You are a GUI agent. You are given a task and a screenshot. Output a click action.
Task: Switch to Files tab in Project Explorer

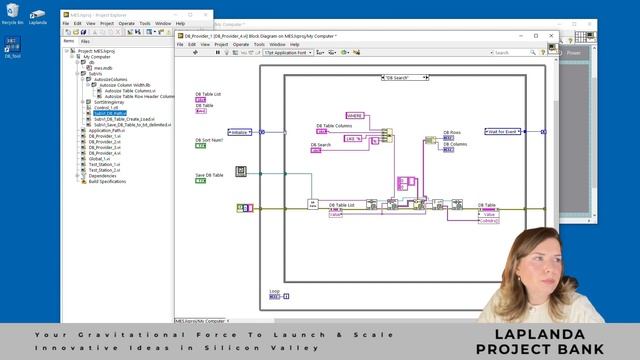click(x=85, y=41)
